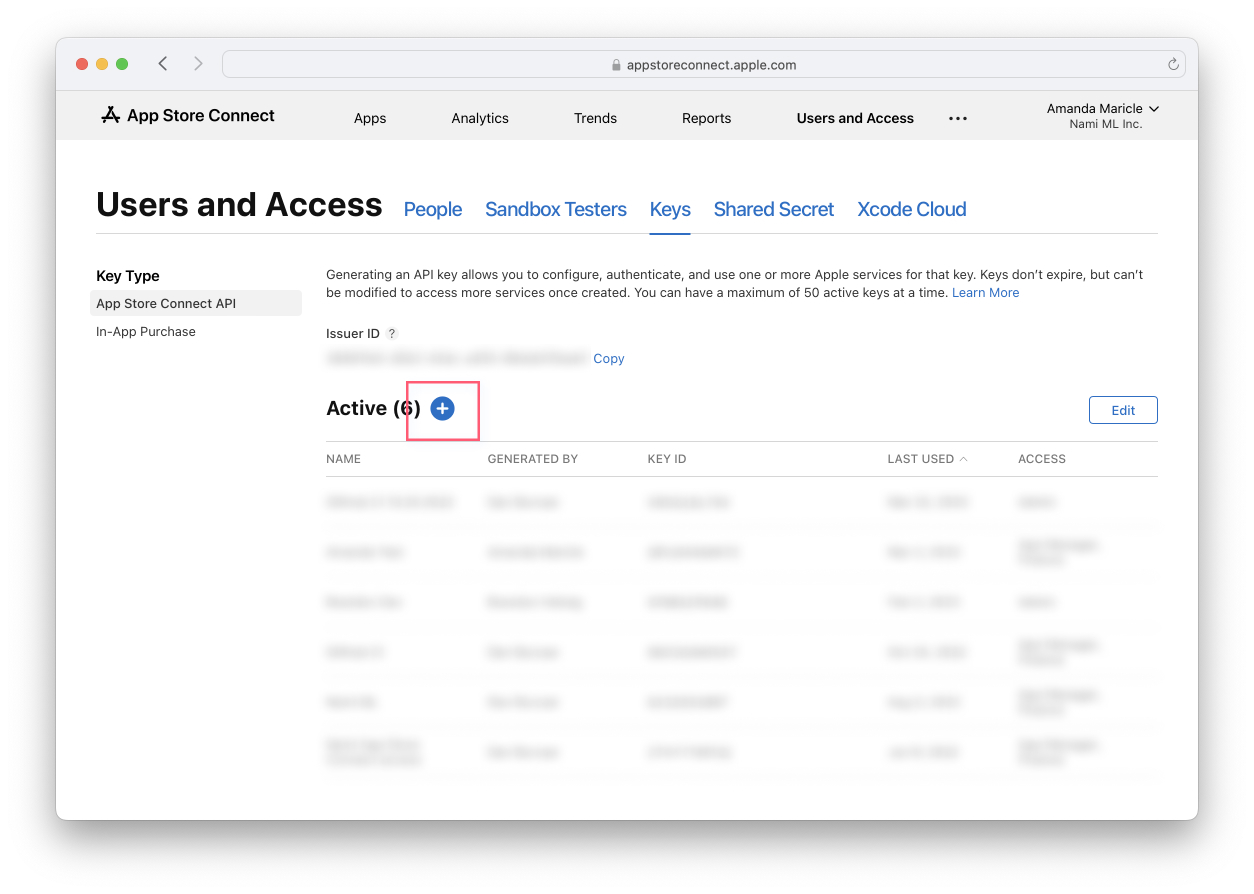Click the Issuer ID question mark help icon
This screenshot has height=894, width=1254.
click(x=392, y=334)
